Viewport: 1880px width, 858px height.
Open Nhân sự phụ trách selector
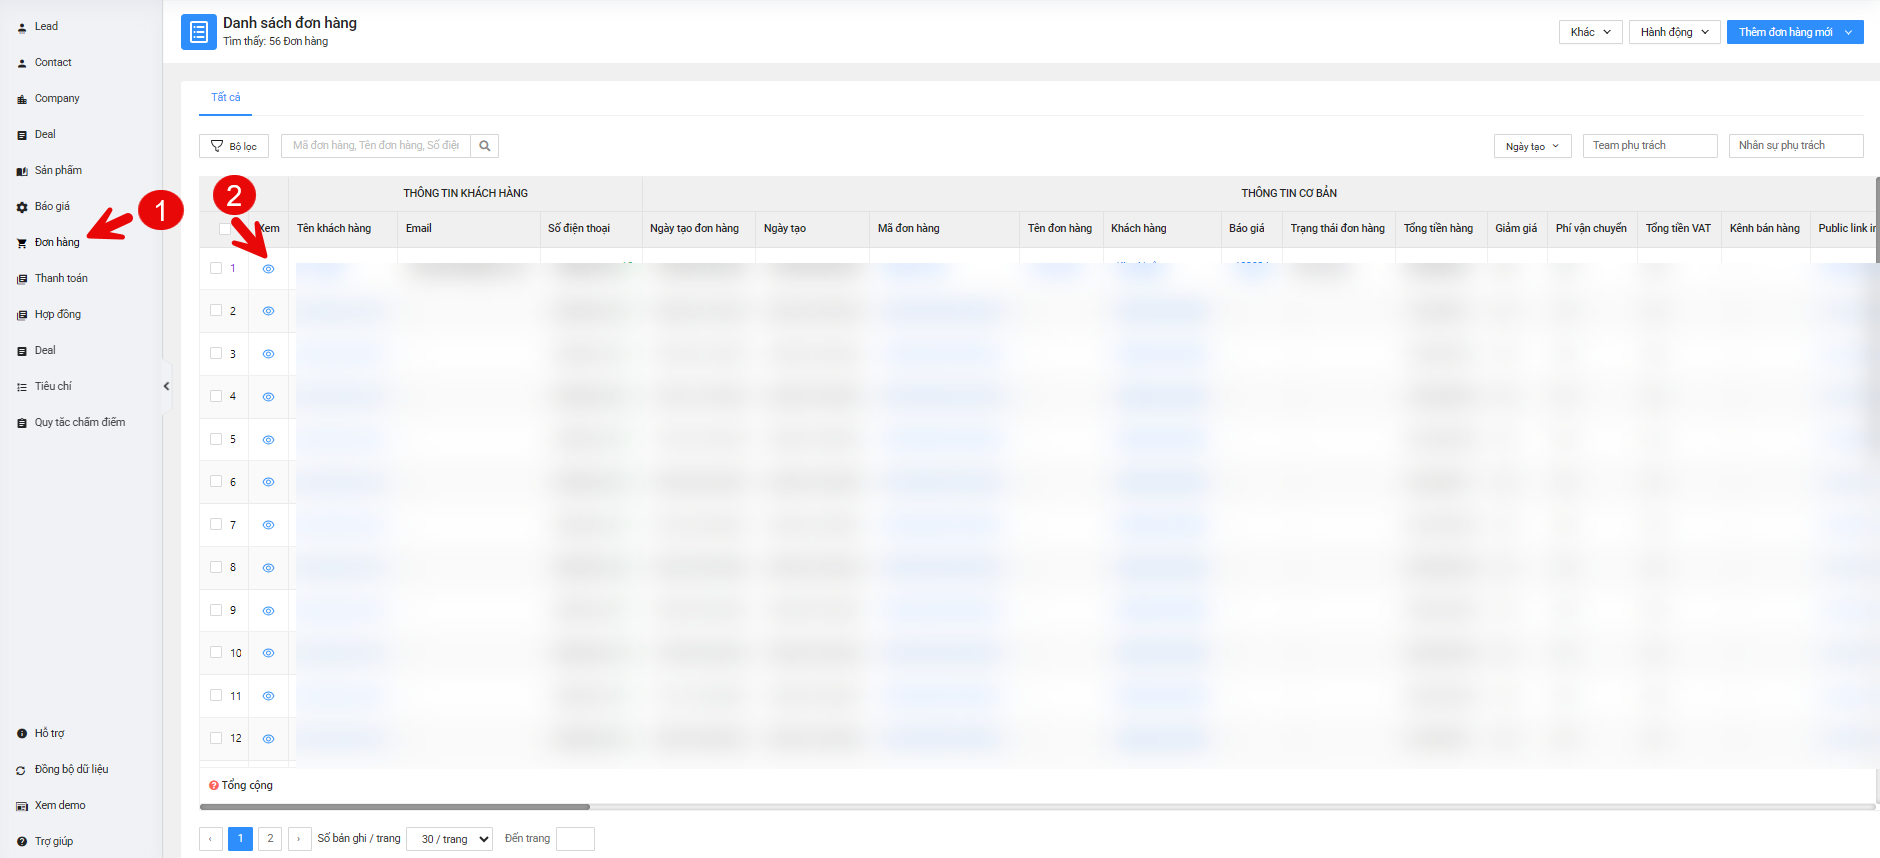click(1796, 146)
